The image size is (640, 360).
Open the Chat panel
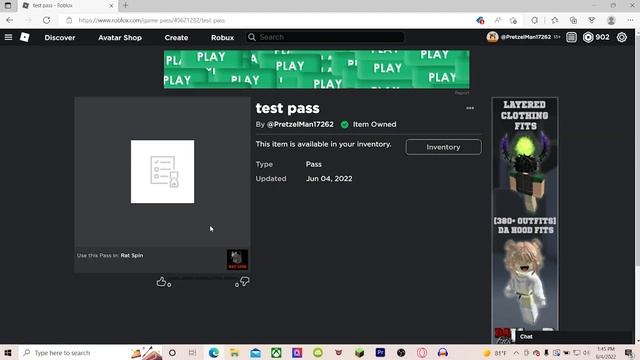526,337
